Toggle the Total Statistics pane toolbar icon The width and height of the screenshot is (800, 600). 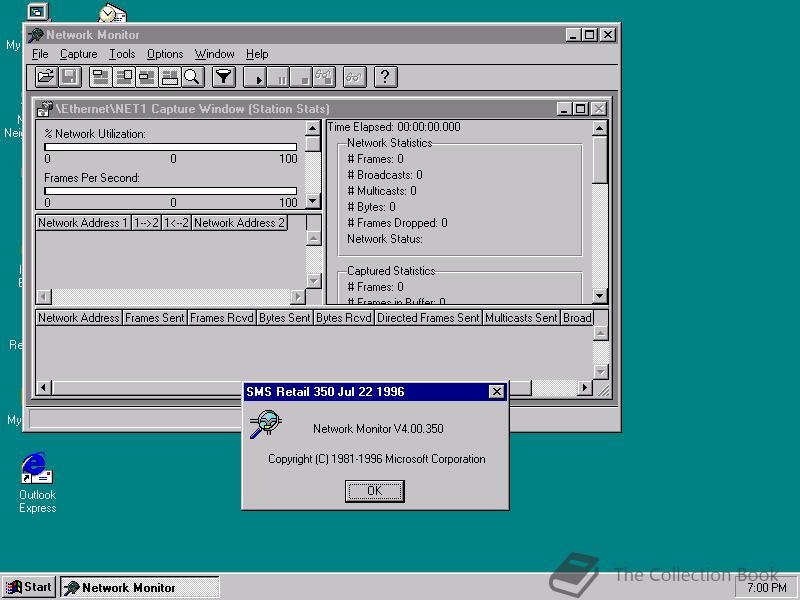(x=123, y=77)
